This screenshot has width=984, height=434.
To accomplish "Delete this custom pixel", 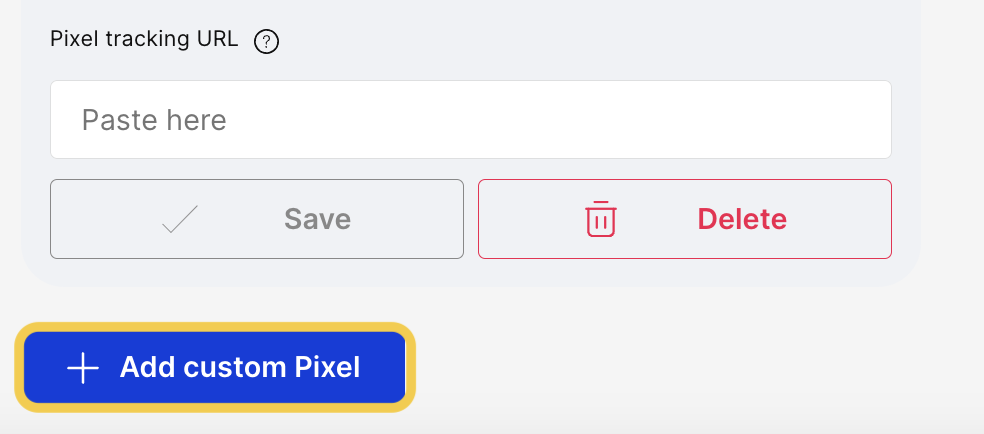I will [685, 219].
